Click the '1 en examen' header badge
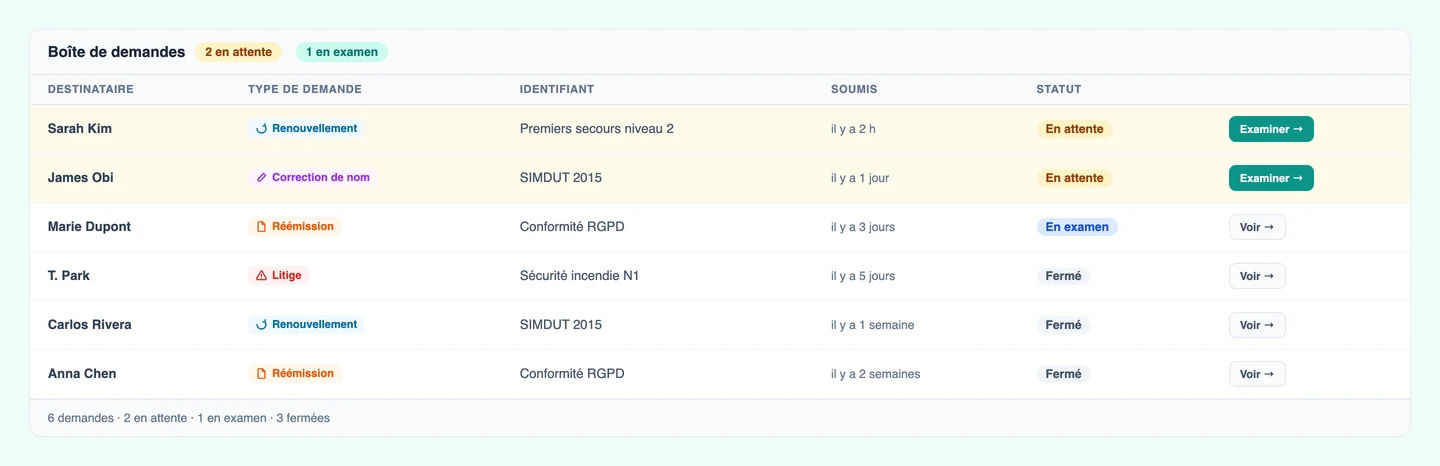 point(342,52)
